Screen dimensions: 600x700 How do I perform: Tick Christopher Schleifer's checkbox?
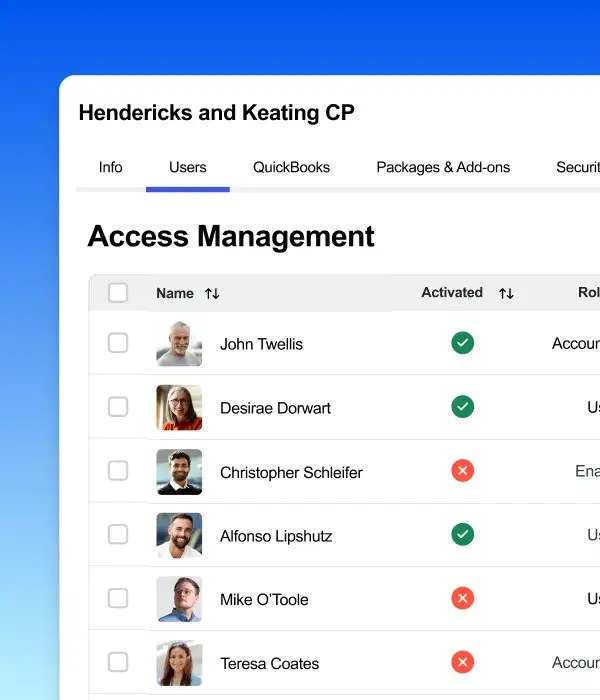point(118,471)
